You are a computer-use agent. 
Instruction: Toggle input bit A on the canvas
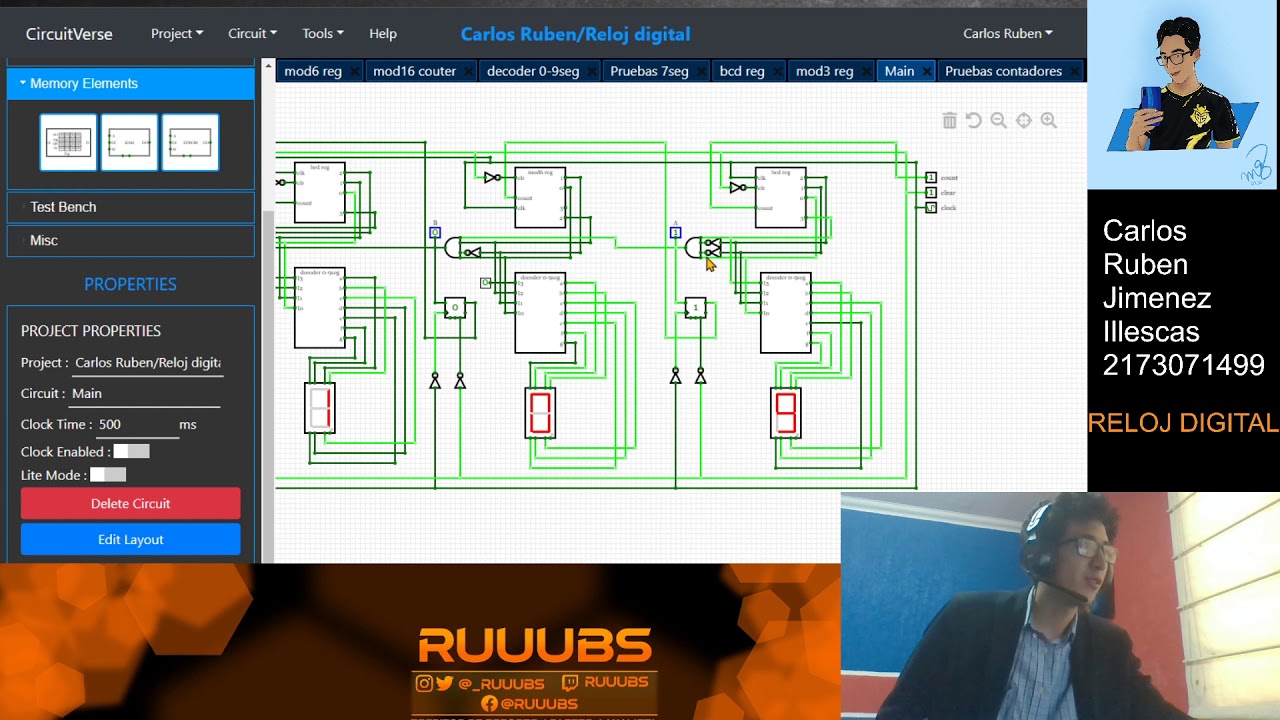[675, 233]
